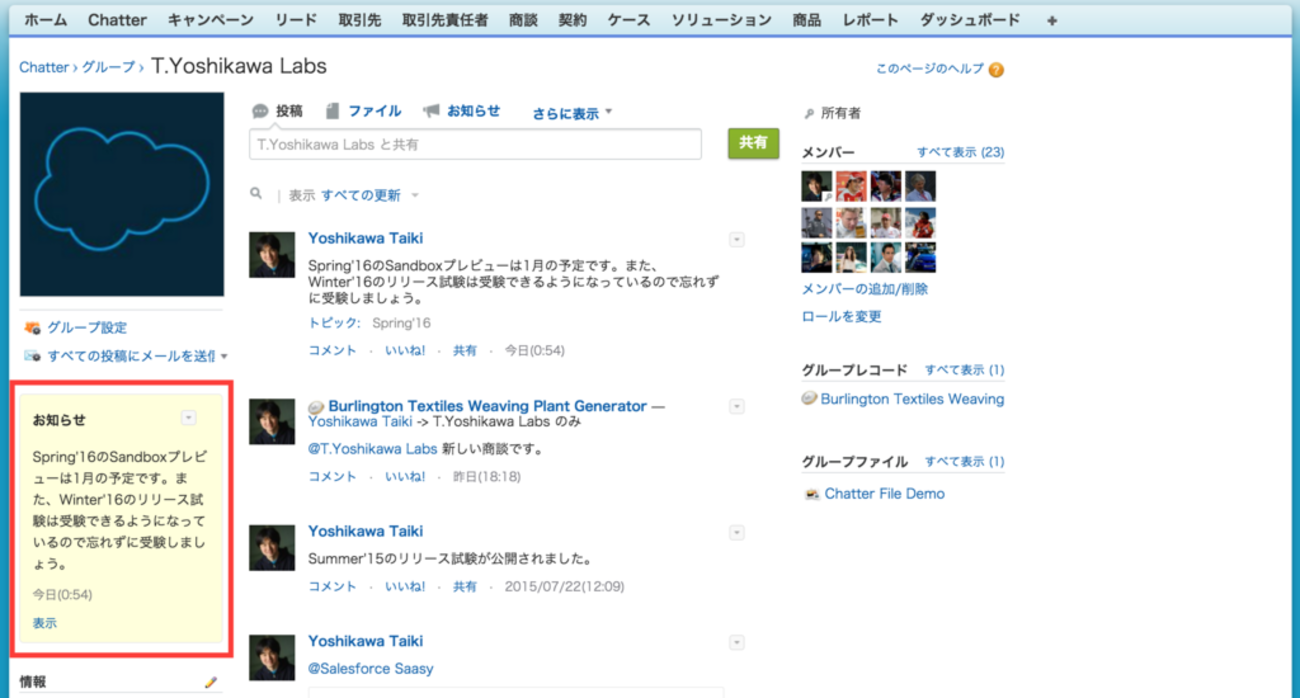
Task: Click the Spring'16 topic link
Action: tap(401, 323)
